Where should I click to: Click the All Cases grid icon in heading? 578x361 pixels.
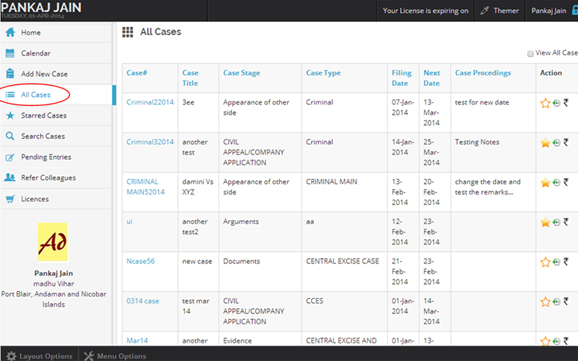[x=128, y=32]
